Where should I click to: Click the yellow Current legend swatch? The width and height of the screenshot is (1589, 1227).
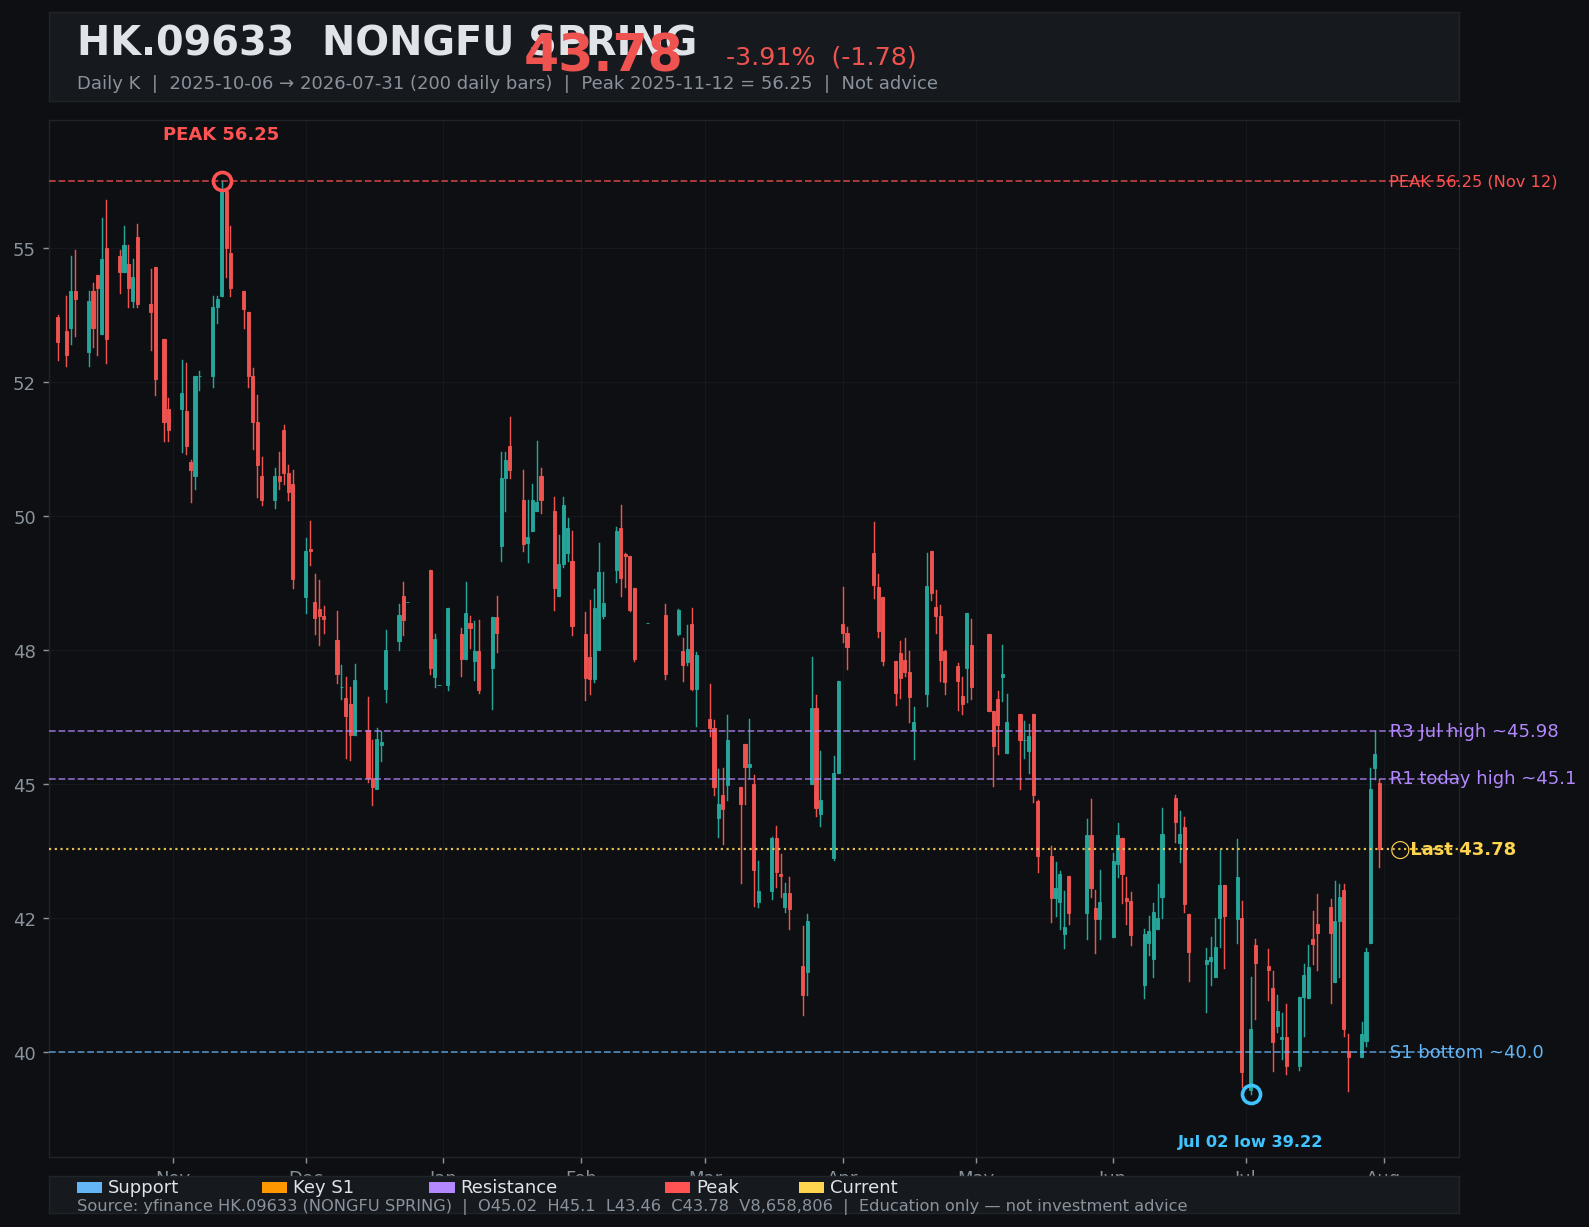(x=811, y=1187)
